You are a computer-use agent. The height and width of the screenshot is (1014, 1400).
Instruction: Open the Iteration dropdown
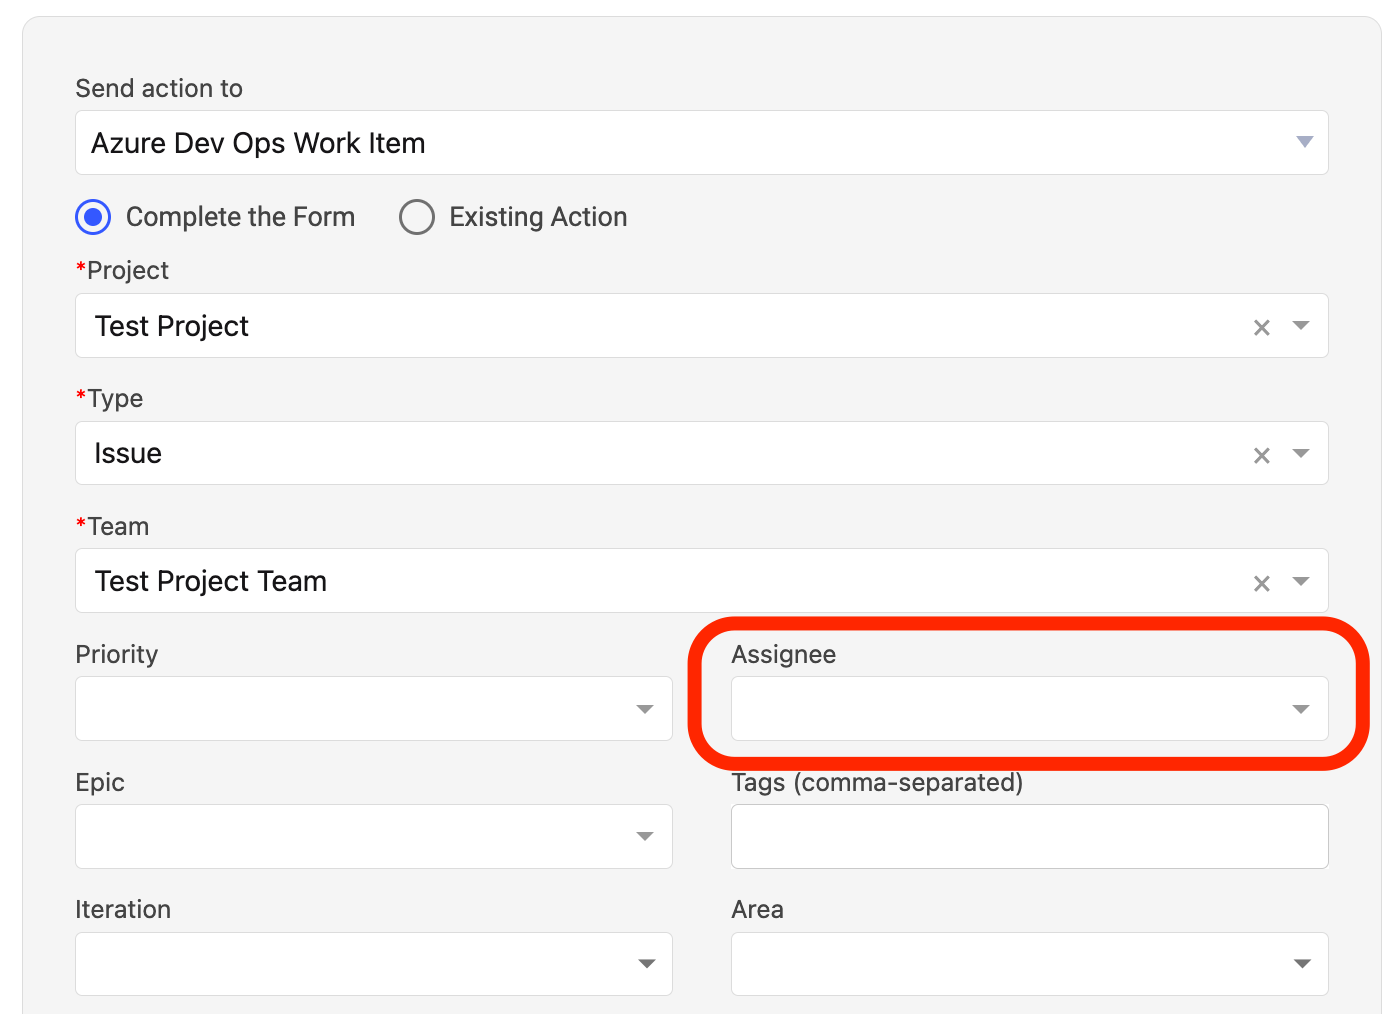374,964
